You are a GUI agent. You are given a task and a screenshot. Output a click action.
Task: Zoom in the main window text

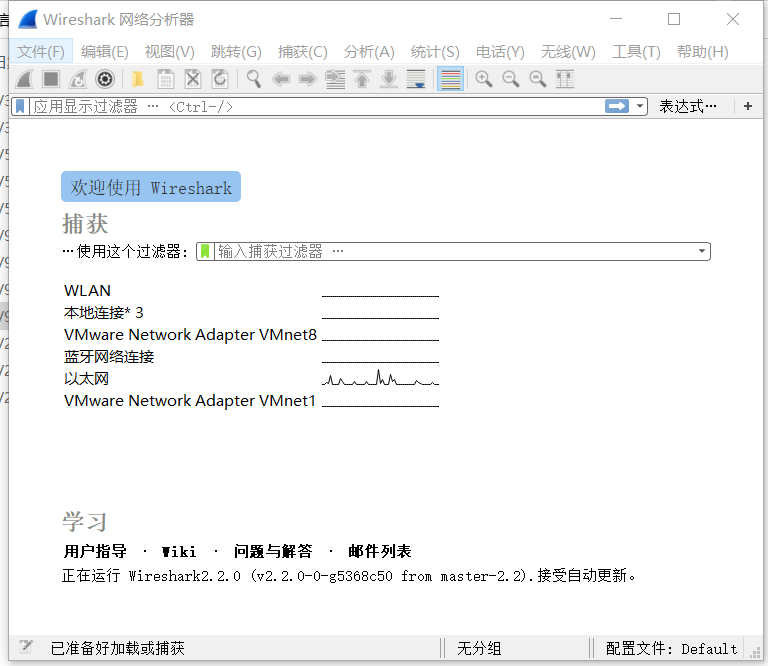click(x=484, y=79)
